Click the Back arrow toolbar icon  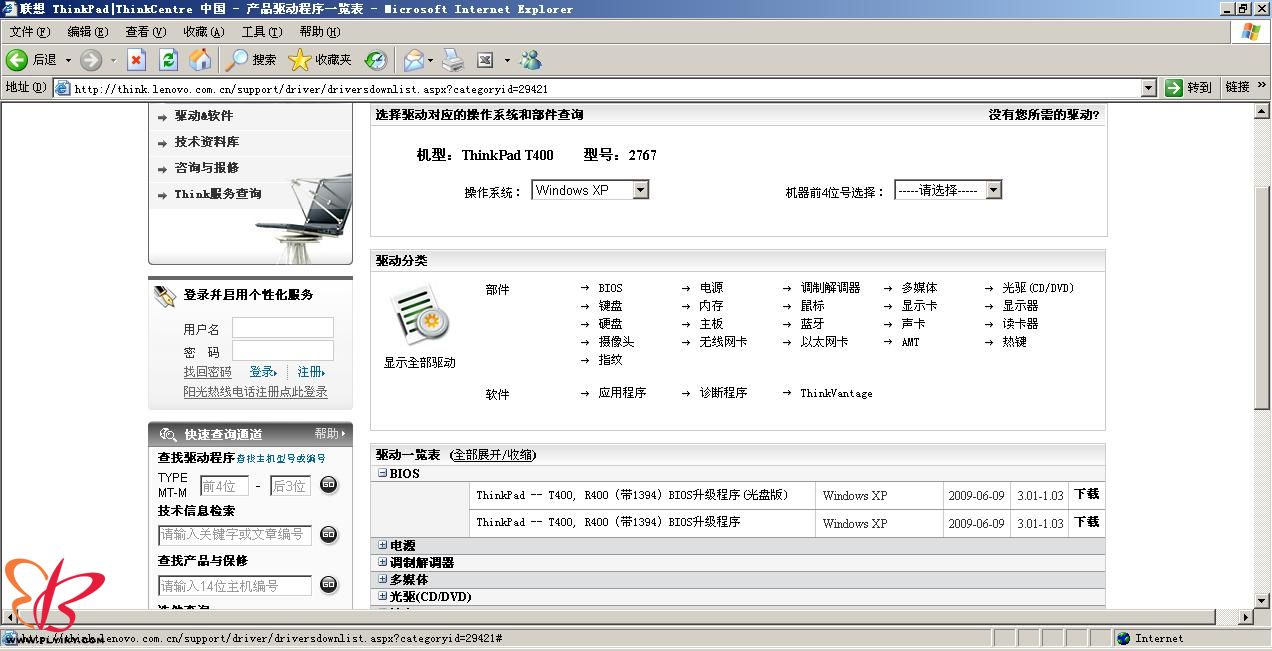[x=17, y=60]
